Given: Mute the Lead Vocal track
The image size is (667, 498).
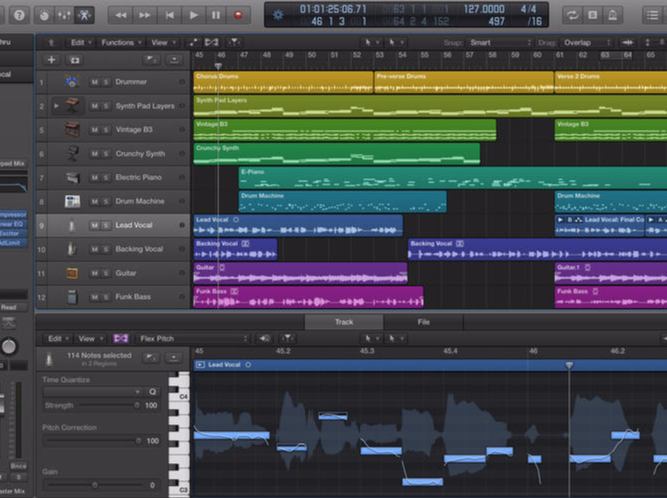Looking at the screenshot, I should click(x=94, y=226).
